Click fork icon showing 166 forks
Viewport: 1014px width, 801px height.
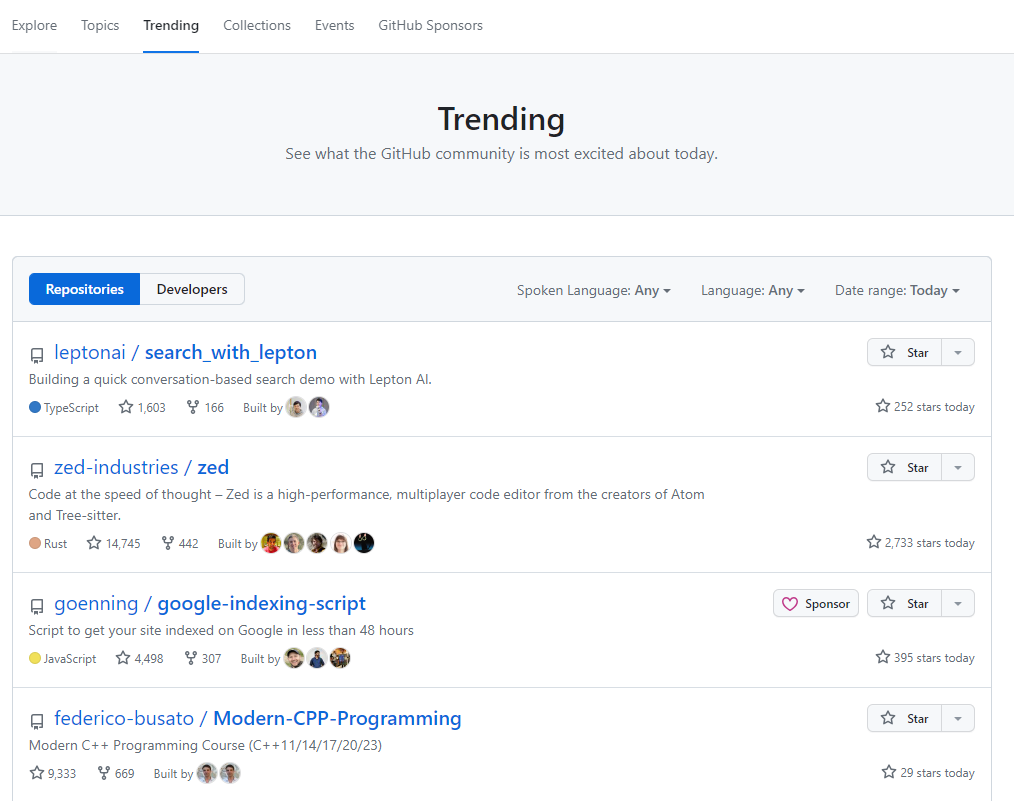193,407
